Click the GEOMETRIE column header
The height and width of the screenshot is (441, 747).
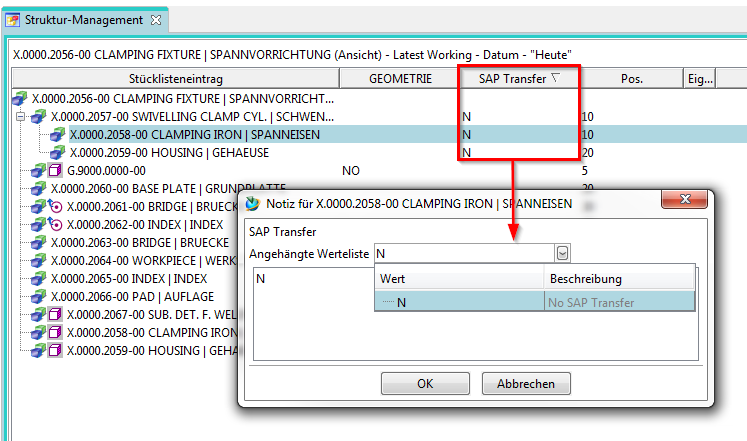pyautogui.click(x=400, y=78)
